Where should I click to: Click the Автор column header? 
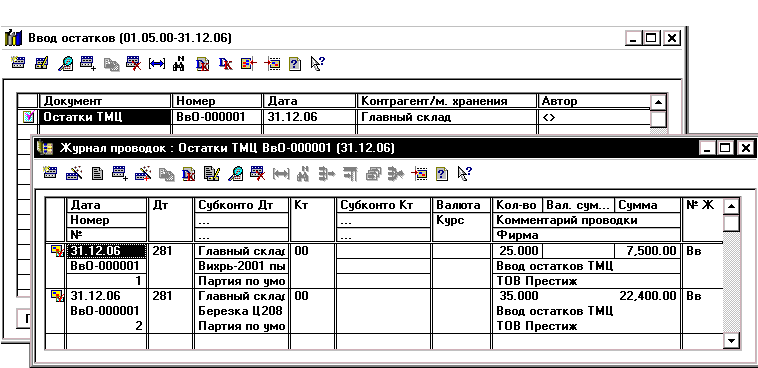click(x=593, y=101)
